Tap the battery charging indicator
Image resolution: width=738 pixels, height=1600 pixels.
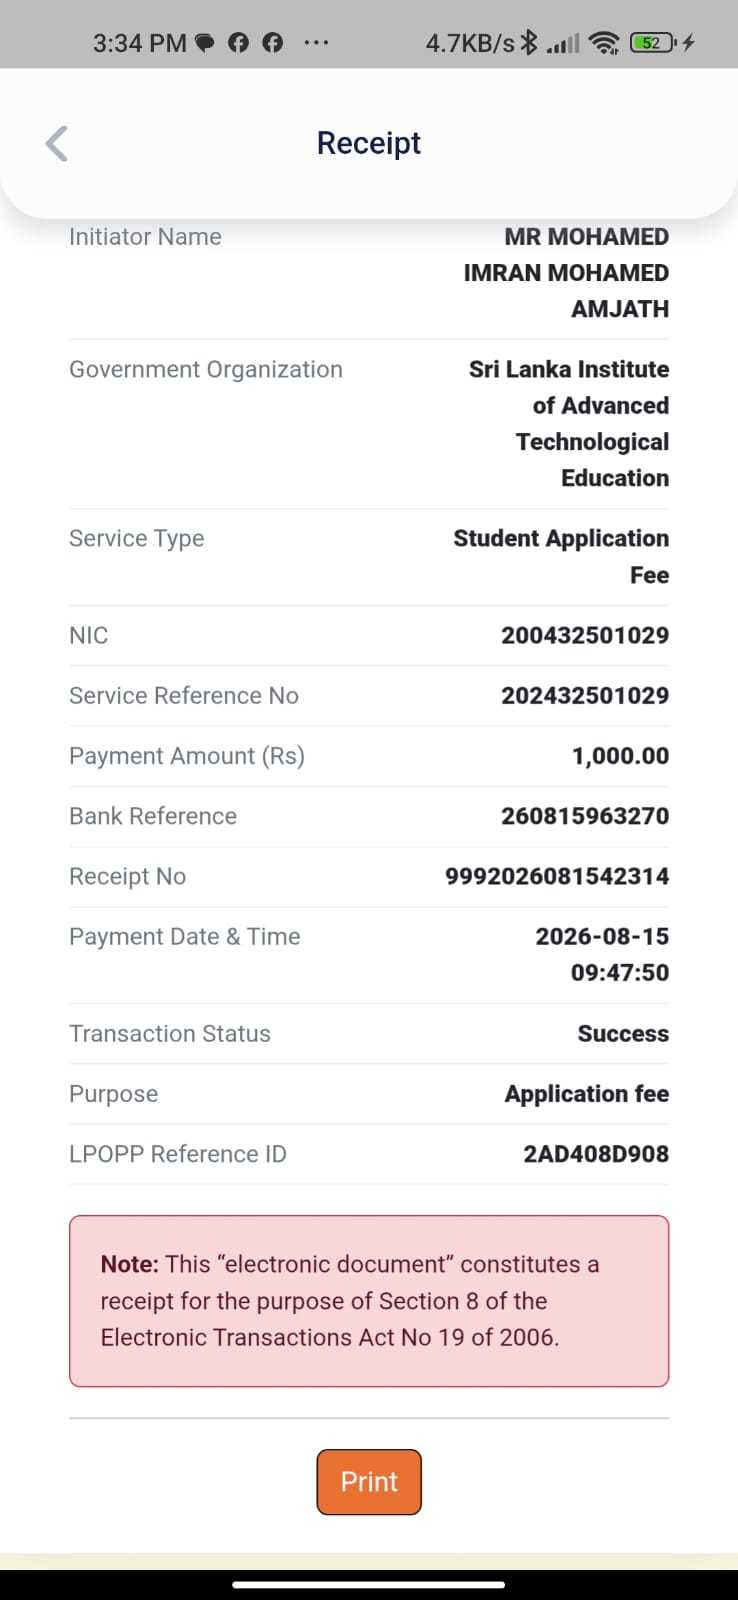(x=662, y=42)
